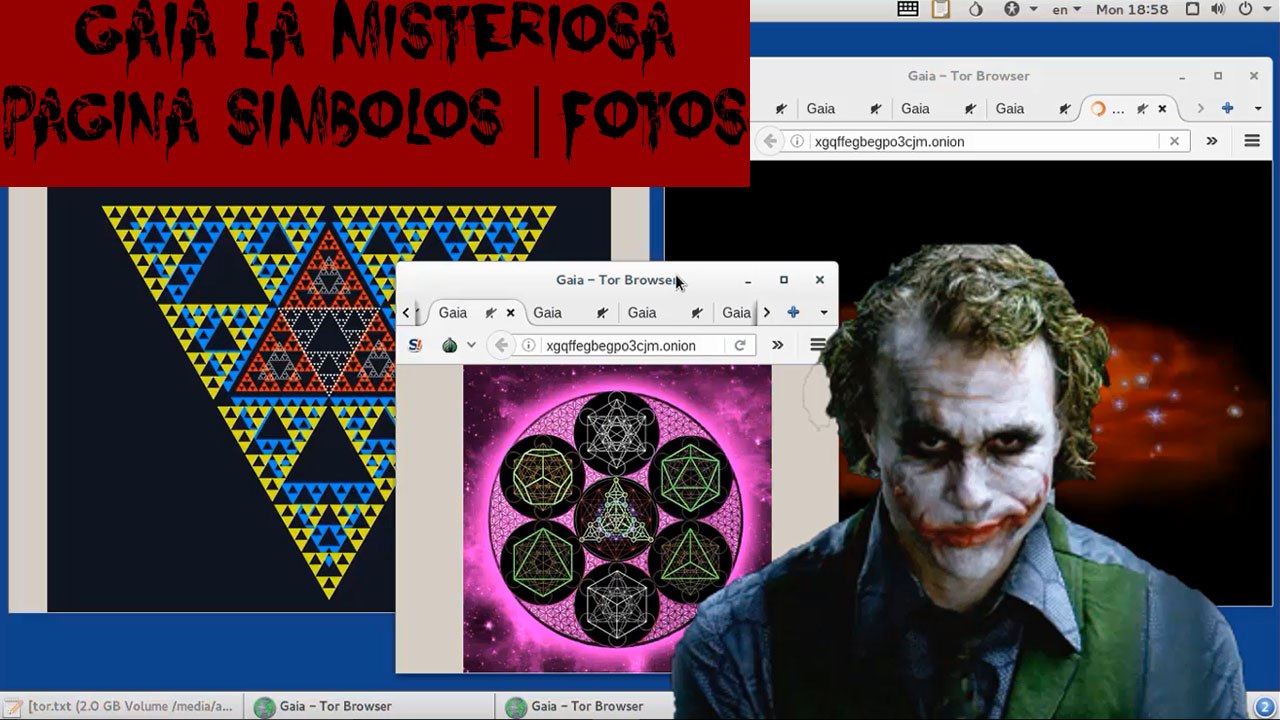This screenshot has height=720, width=1280.
Task: Toggle mute on third Gaia tab, front window
Action: tap(697, 312)
